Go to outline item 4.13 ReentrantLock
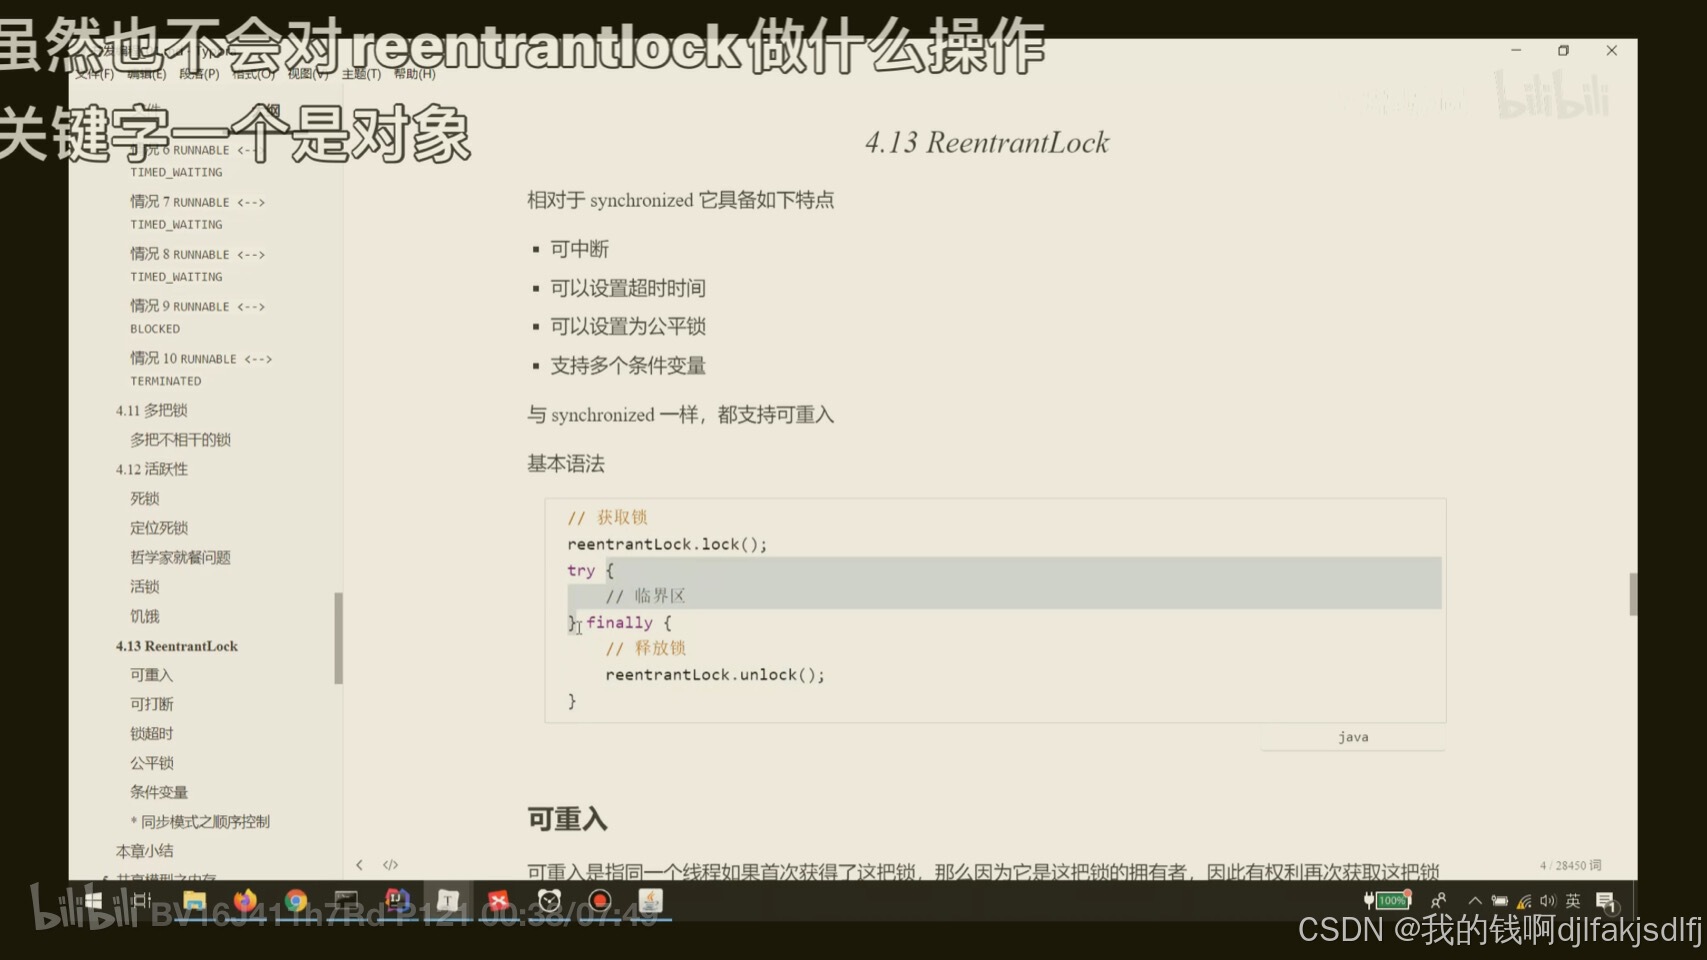Viewport: 1707px width, 960px height. [x=177, y=646]
